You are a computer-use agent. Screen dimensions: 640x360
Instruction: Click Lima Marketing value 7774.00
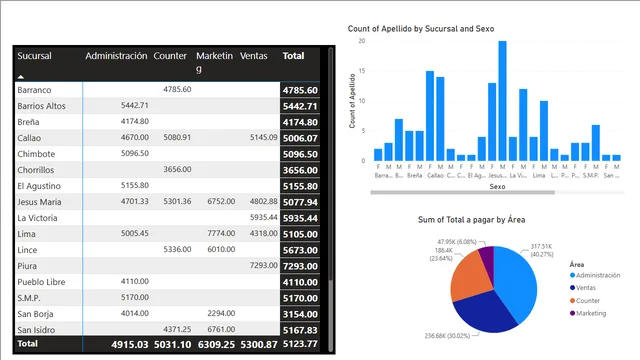click(x=221, y=233)
